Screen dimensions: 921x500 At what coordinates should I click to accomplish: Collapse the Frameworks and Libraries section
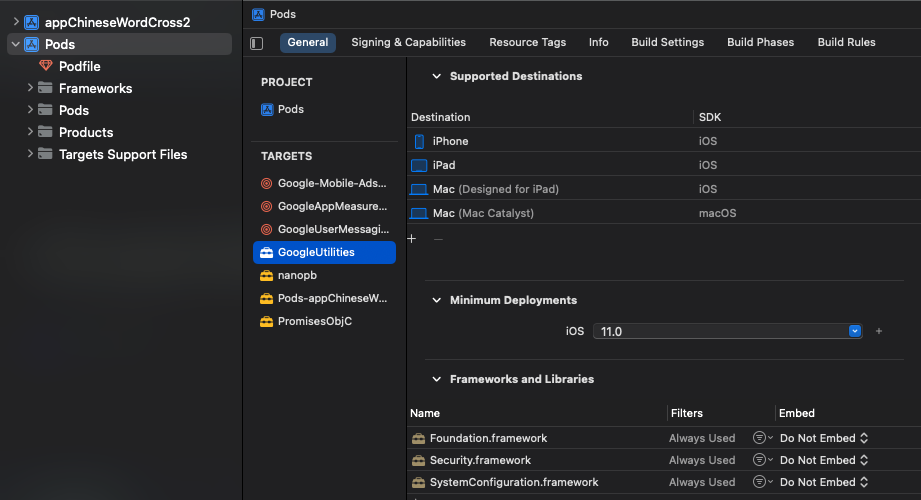pyautogui.click(x=436, y=379)
